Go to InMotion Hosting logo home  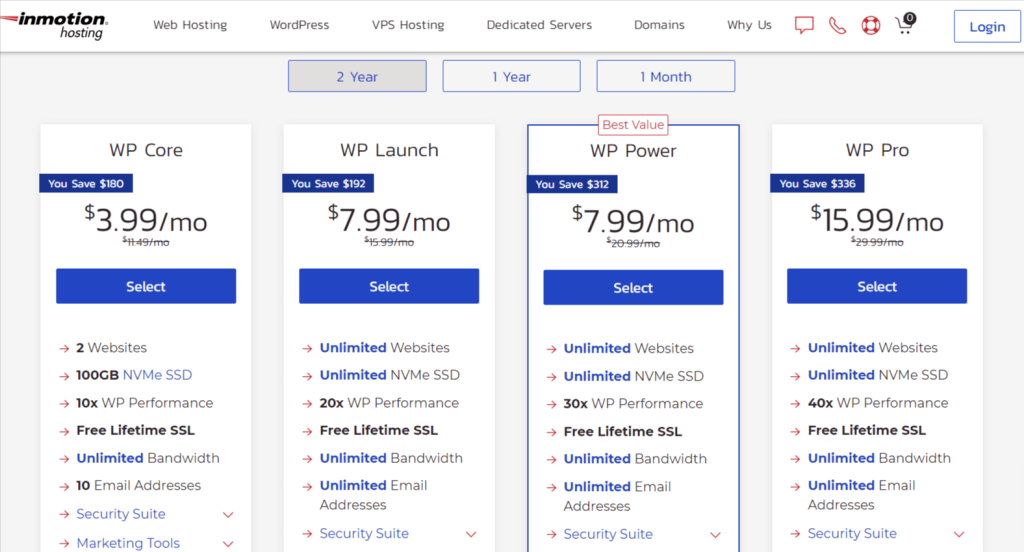click(x=55, y=25)
